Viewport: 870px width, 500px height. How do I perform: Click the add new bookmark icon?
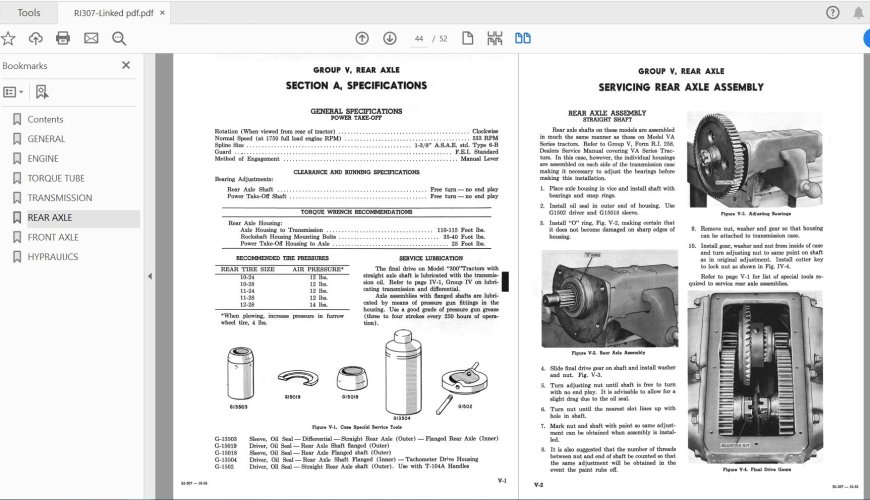tap(41, 91)
